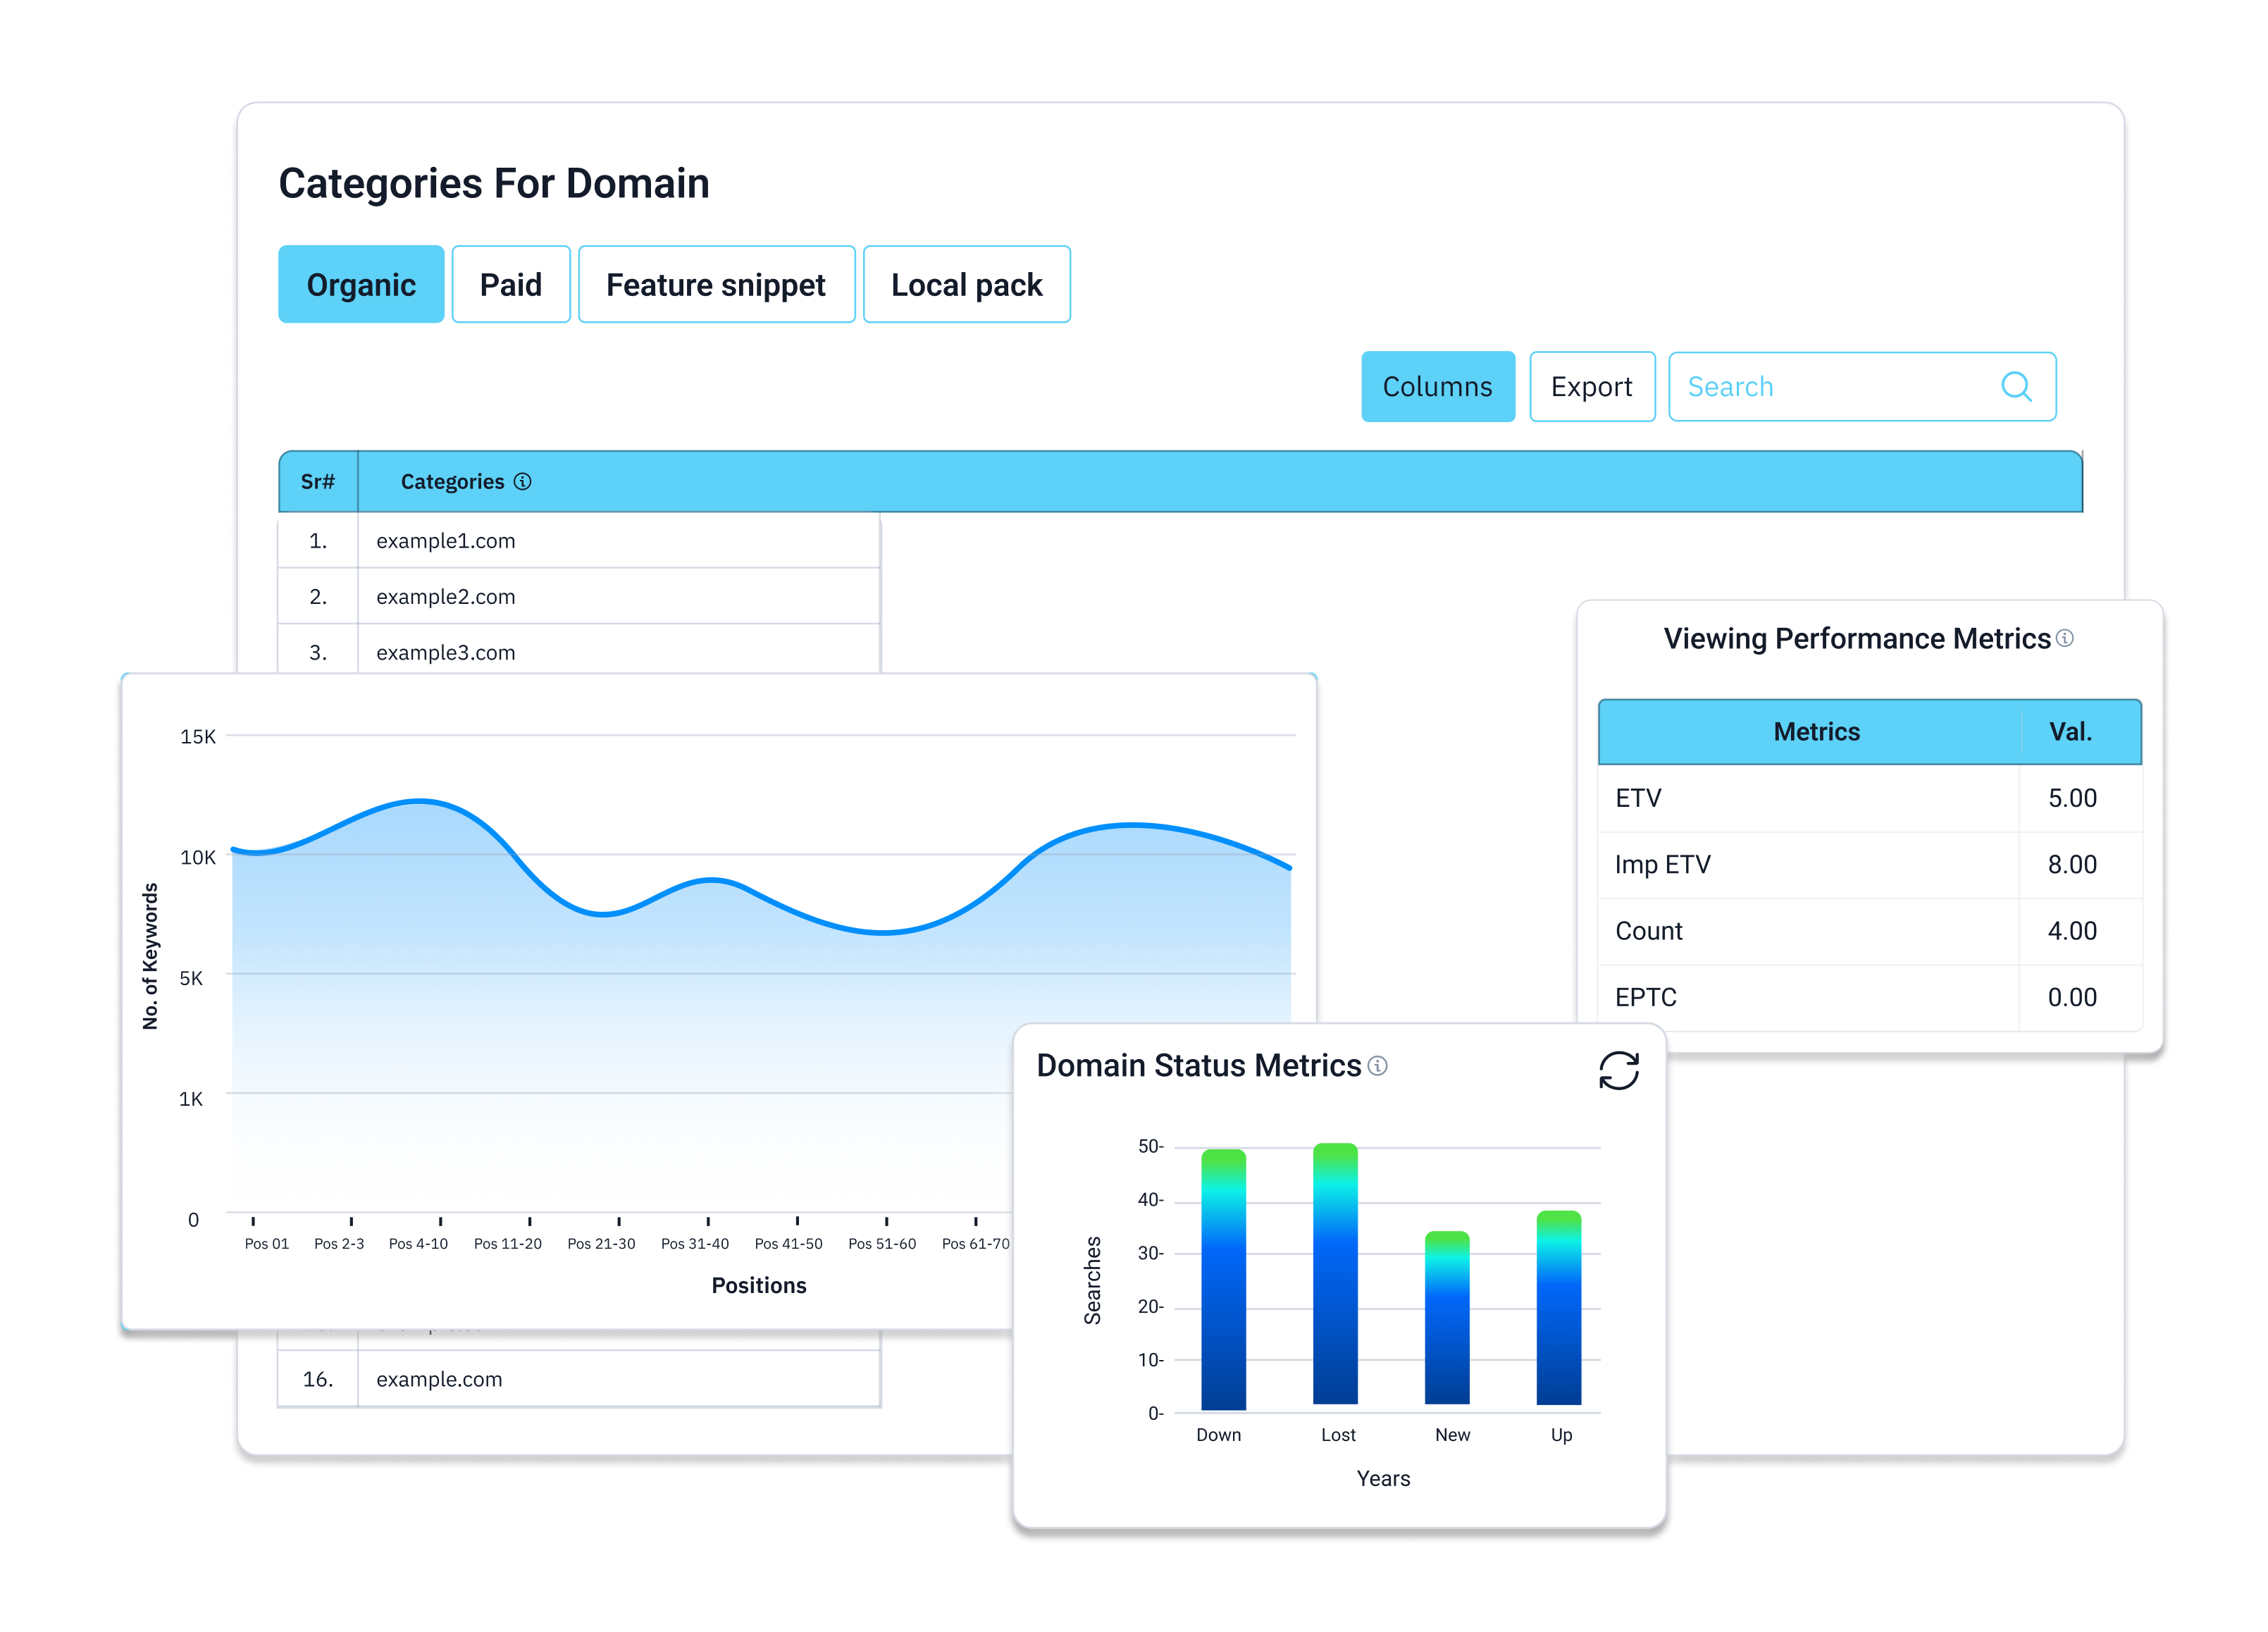Click the New bar in chart
Viewport: 2268px width, 1632px height.
click(x=1447, y=1318)
